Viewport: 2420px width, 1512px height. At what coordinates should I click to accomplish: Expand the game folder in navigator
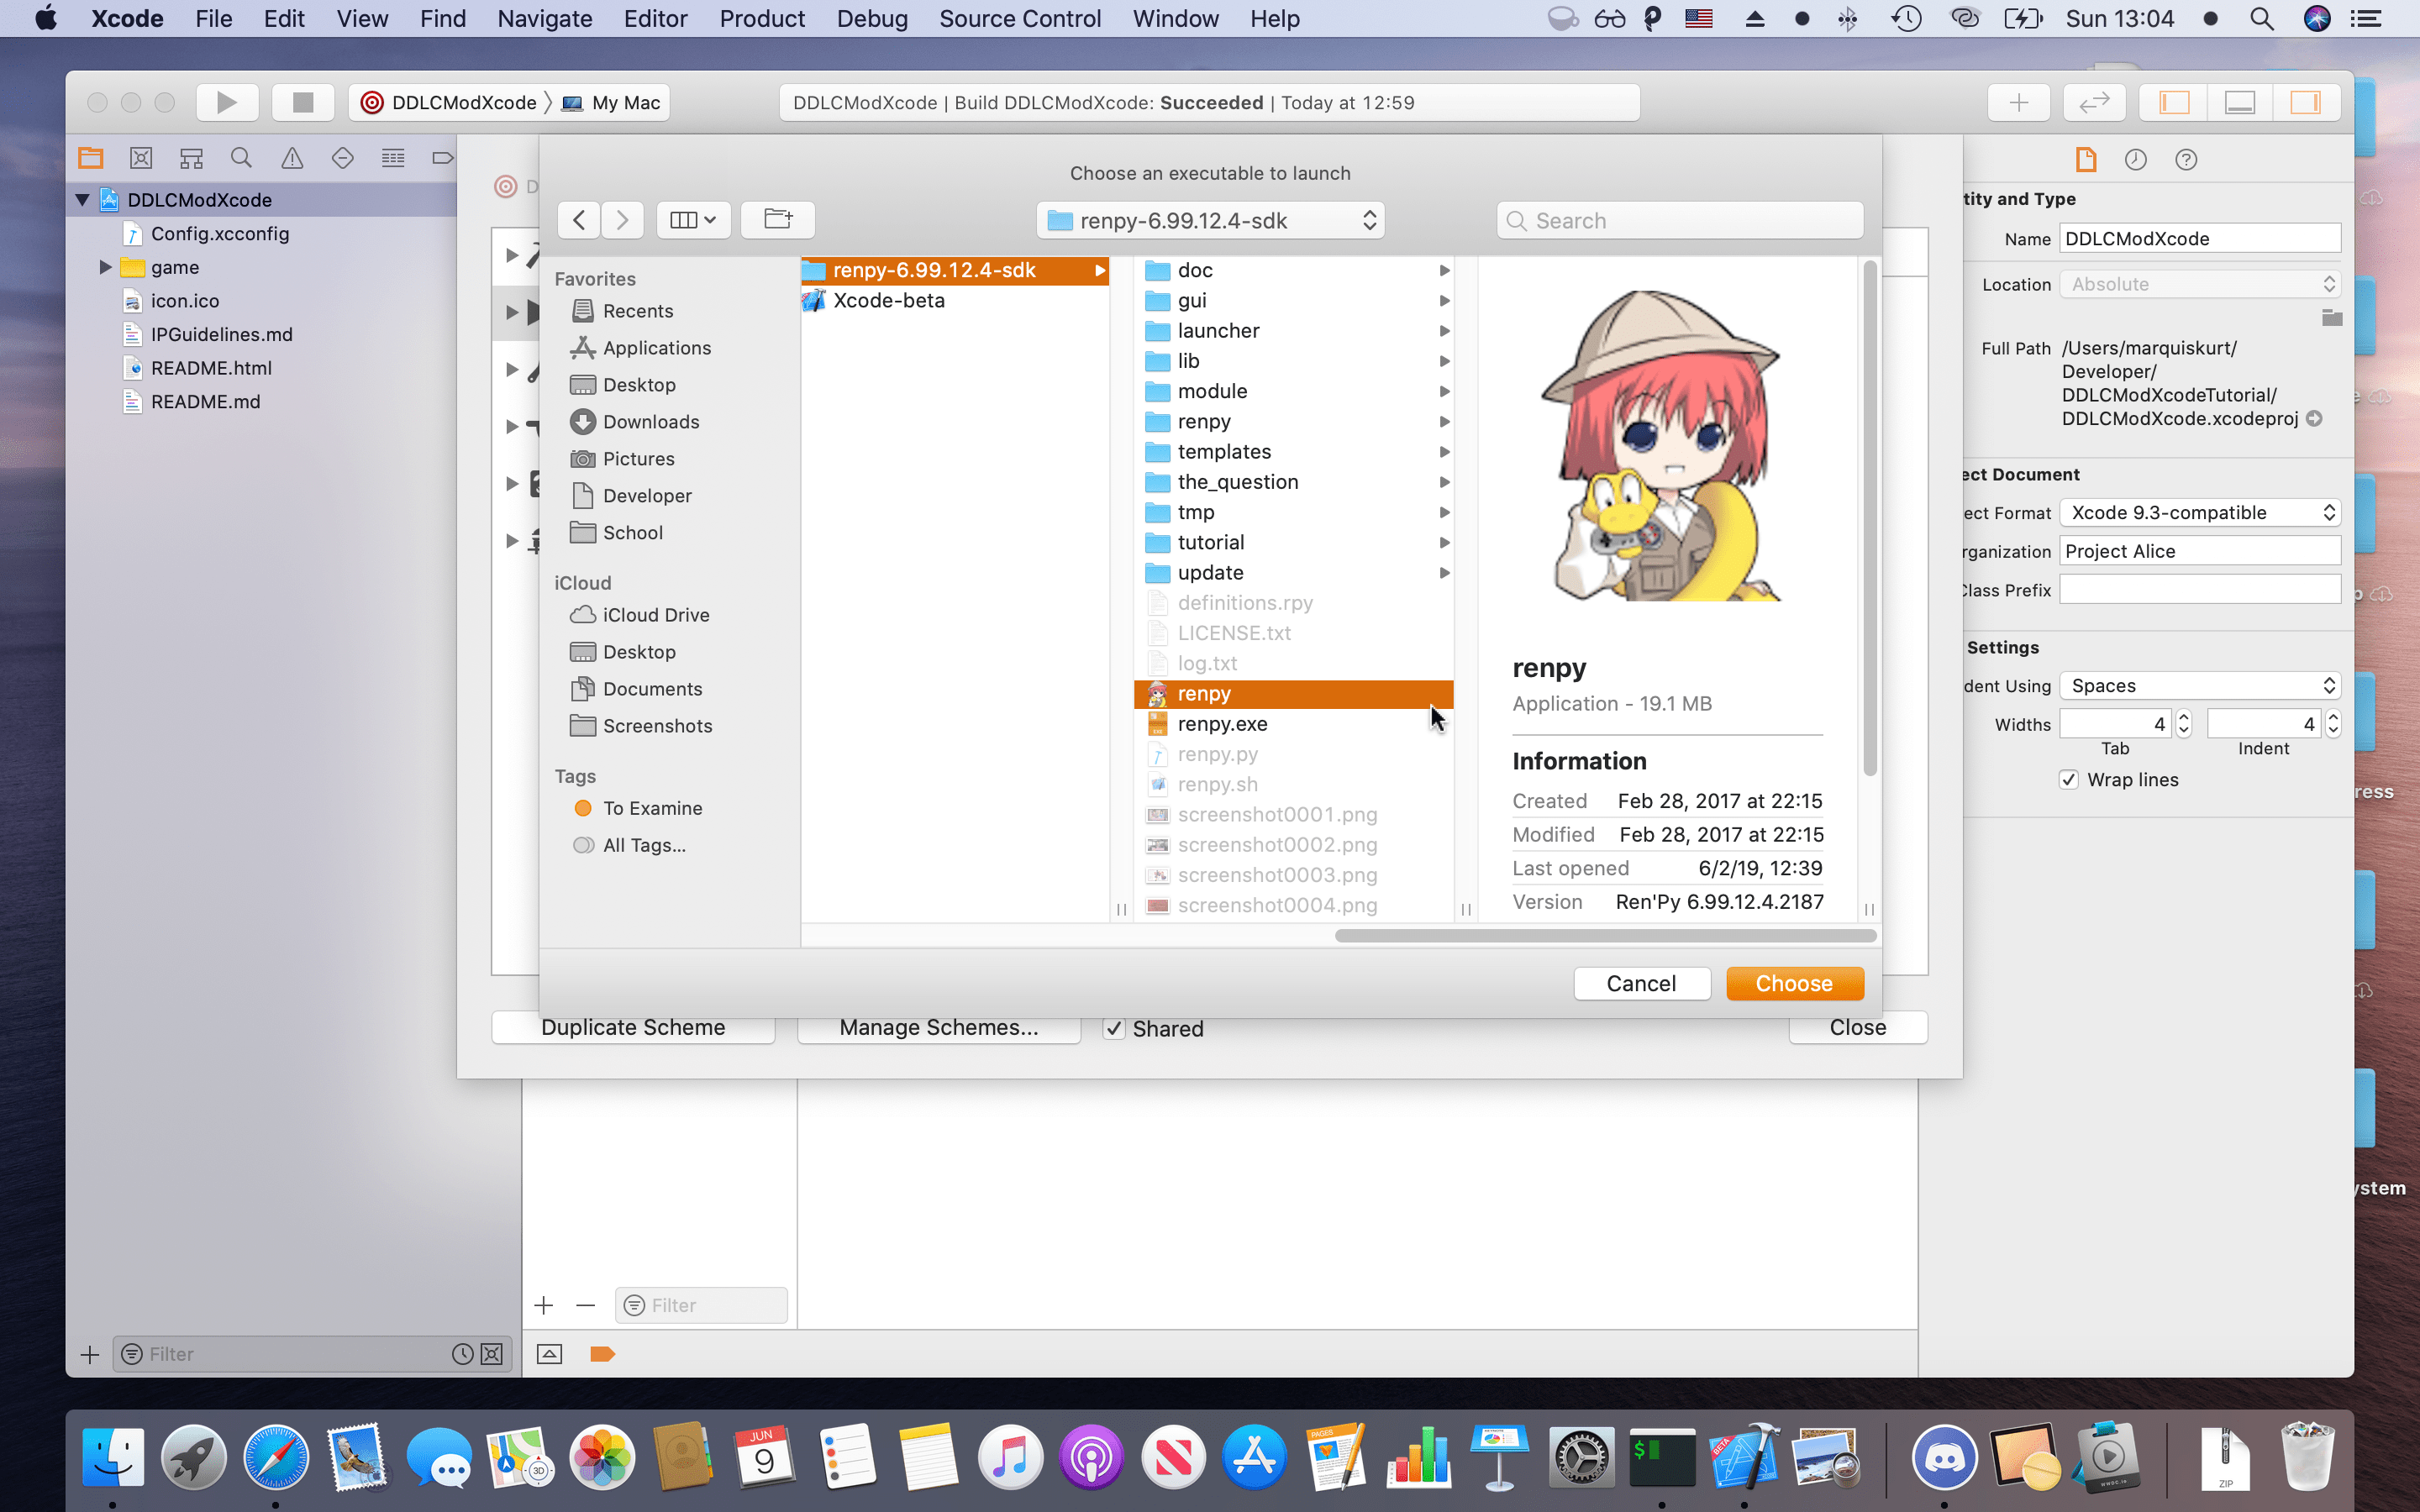point(105,267)
